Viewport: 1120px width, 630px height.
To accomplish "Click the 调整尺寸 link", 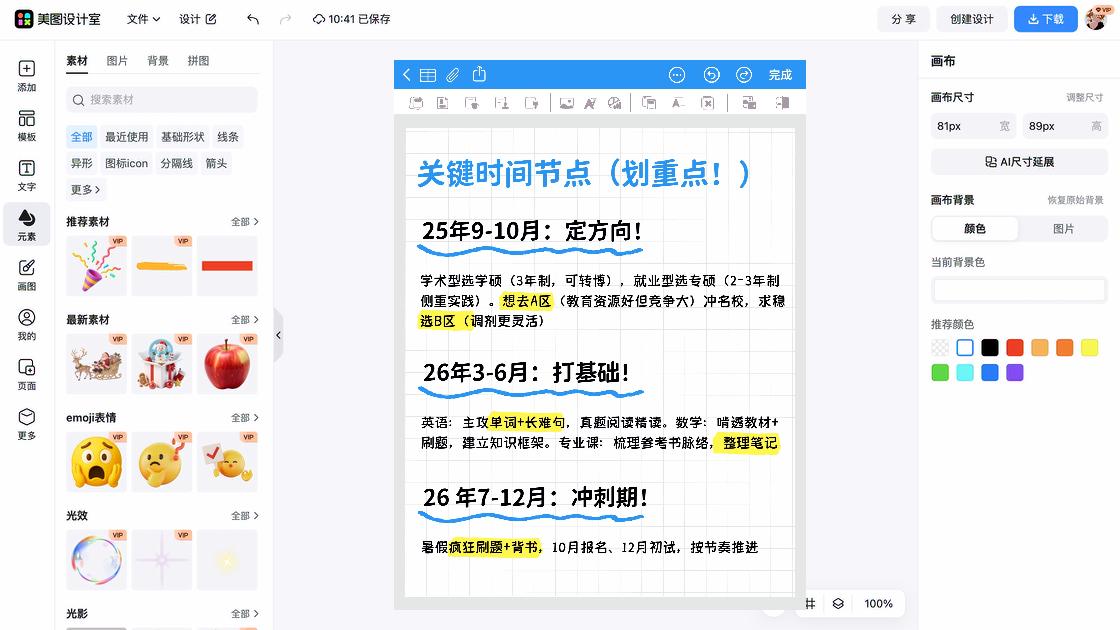I will (x=1084, y=97).
